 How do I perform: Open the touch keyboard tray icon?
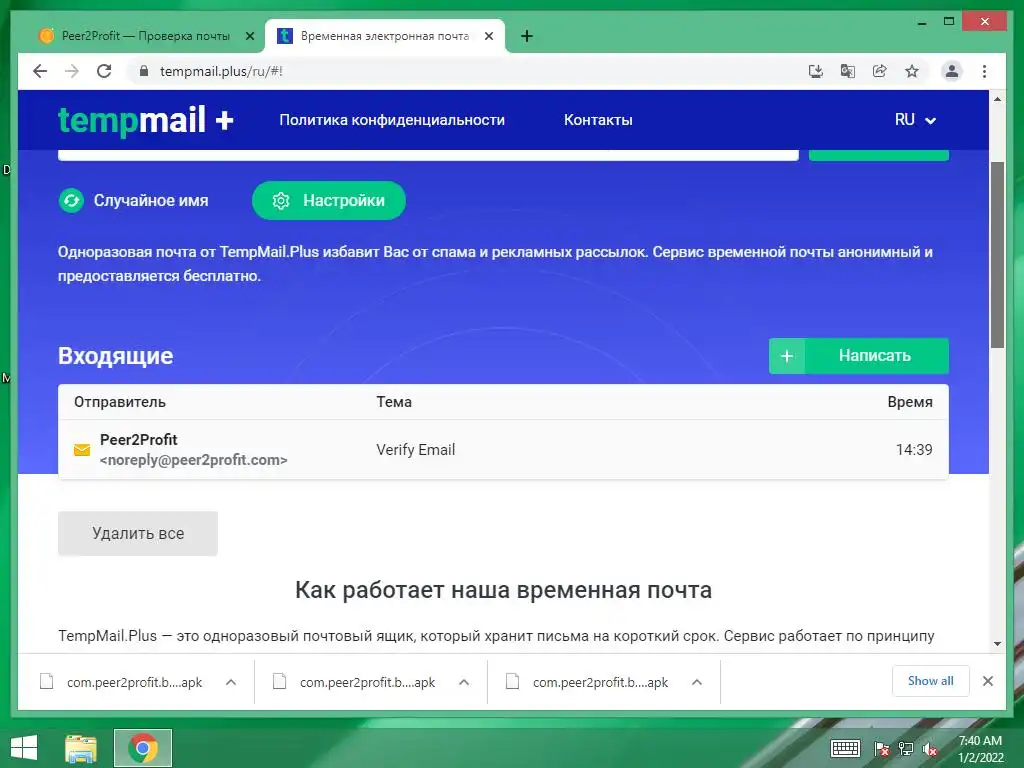(x=845, y=748)
